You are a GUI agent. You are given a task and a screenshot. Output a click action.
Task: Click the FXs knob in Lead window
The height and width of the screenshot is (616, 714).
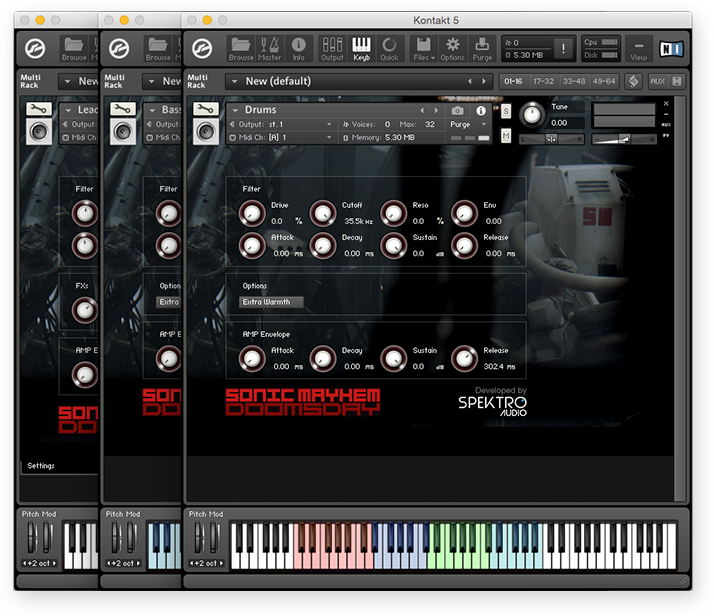(85, 311)
